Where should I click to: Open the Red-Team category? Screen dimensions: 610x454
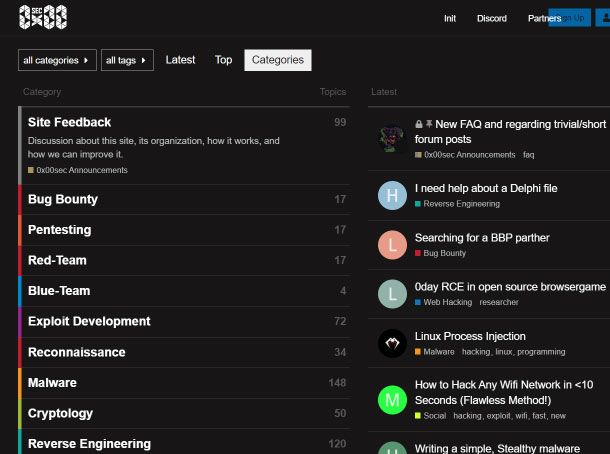click(57, 260)
